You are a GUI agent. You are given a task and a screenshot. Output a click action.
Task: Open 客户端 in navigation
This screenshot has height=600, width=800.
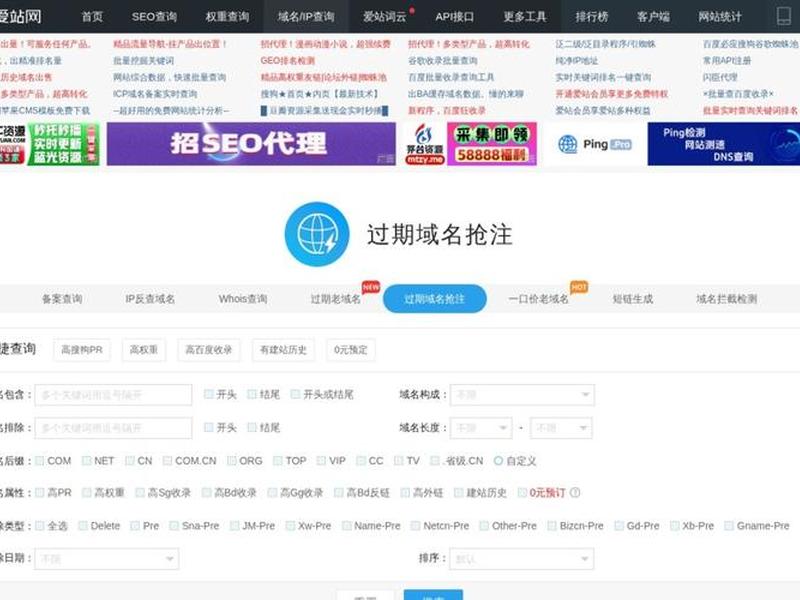653,17
